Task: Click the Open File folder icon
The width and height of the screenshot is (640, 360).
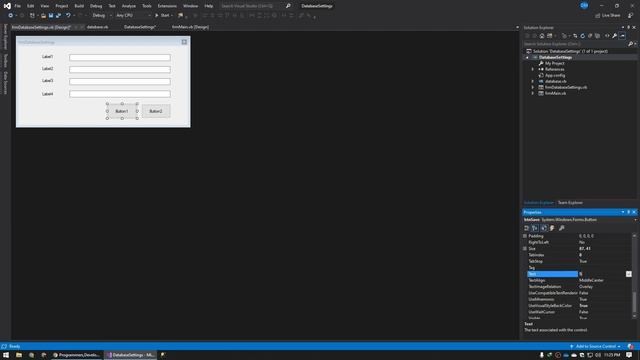Action: click(43, 16)
